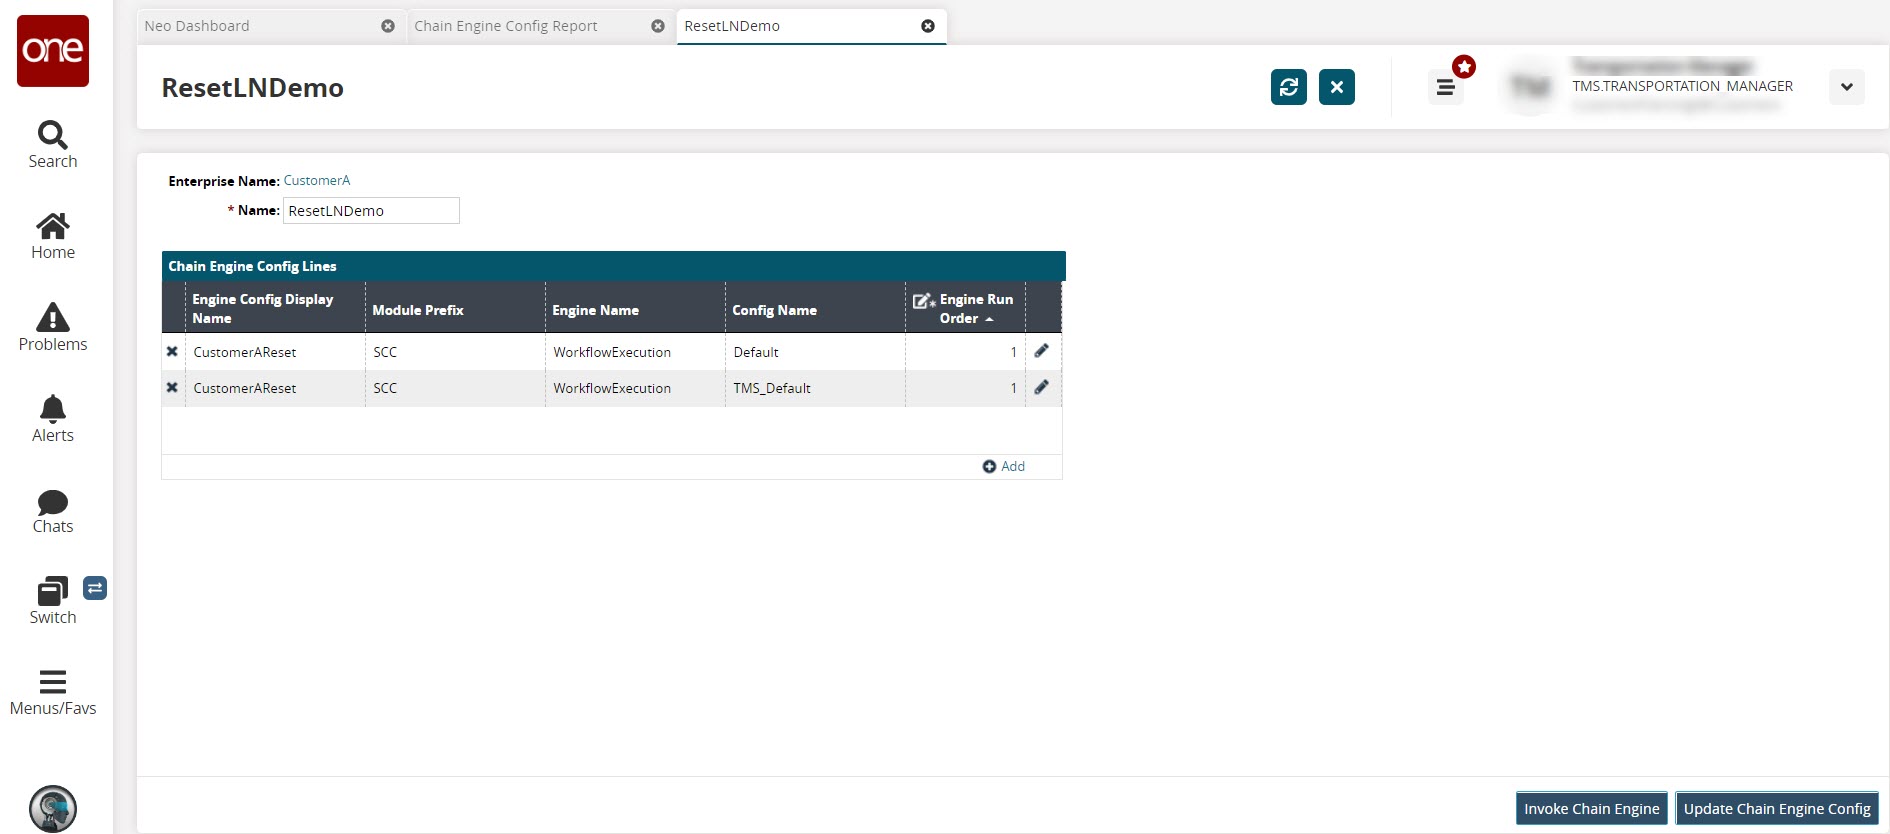Viewport: 1890px width, 834px height.
Task: Expand the user profile dropdown chevron
Action: click(x=1847, y=87)
